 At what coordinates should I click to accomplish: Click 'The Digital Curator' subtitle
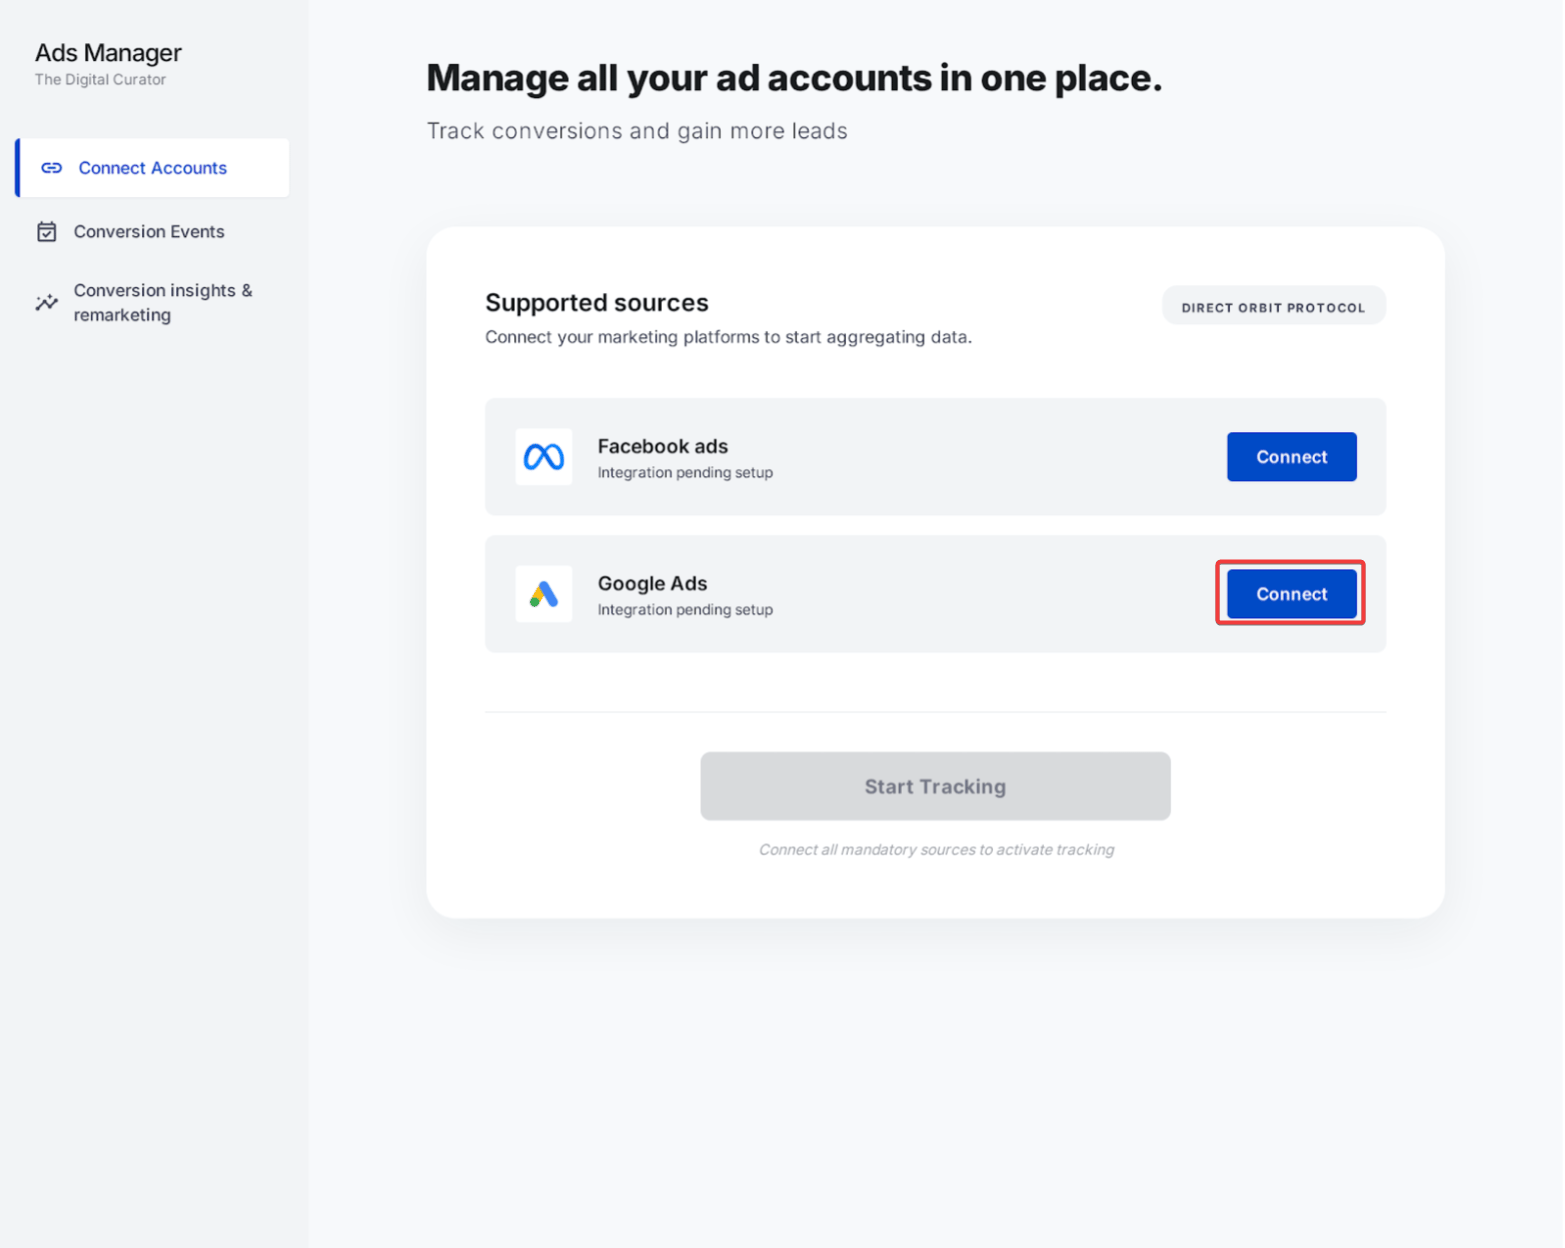point(101,80)
